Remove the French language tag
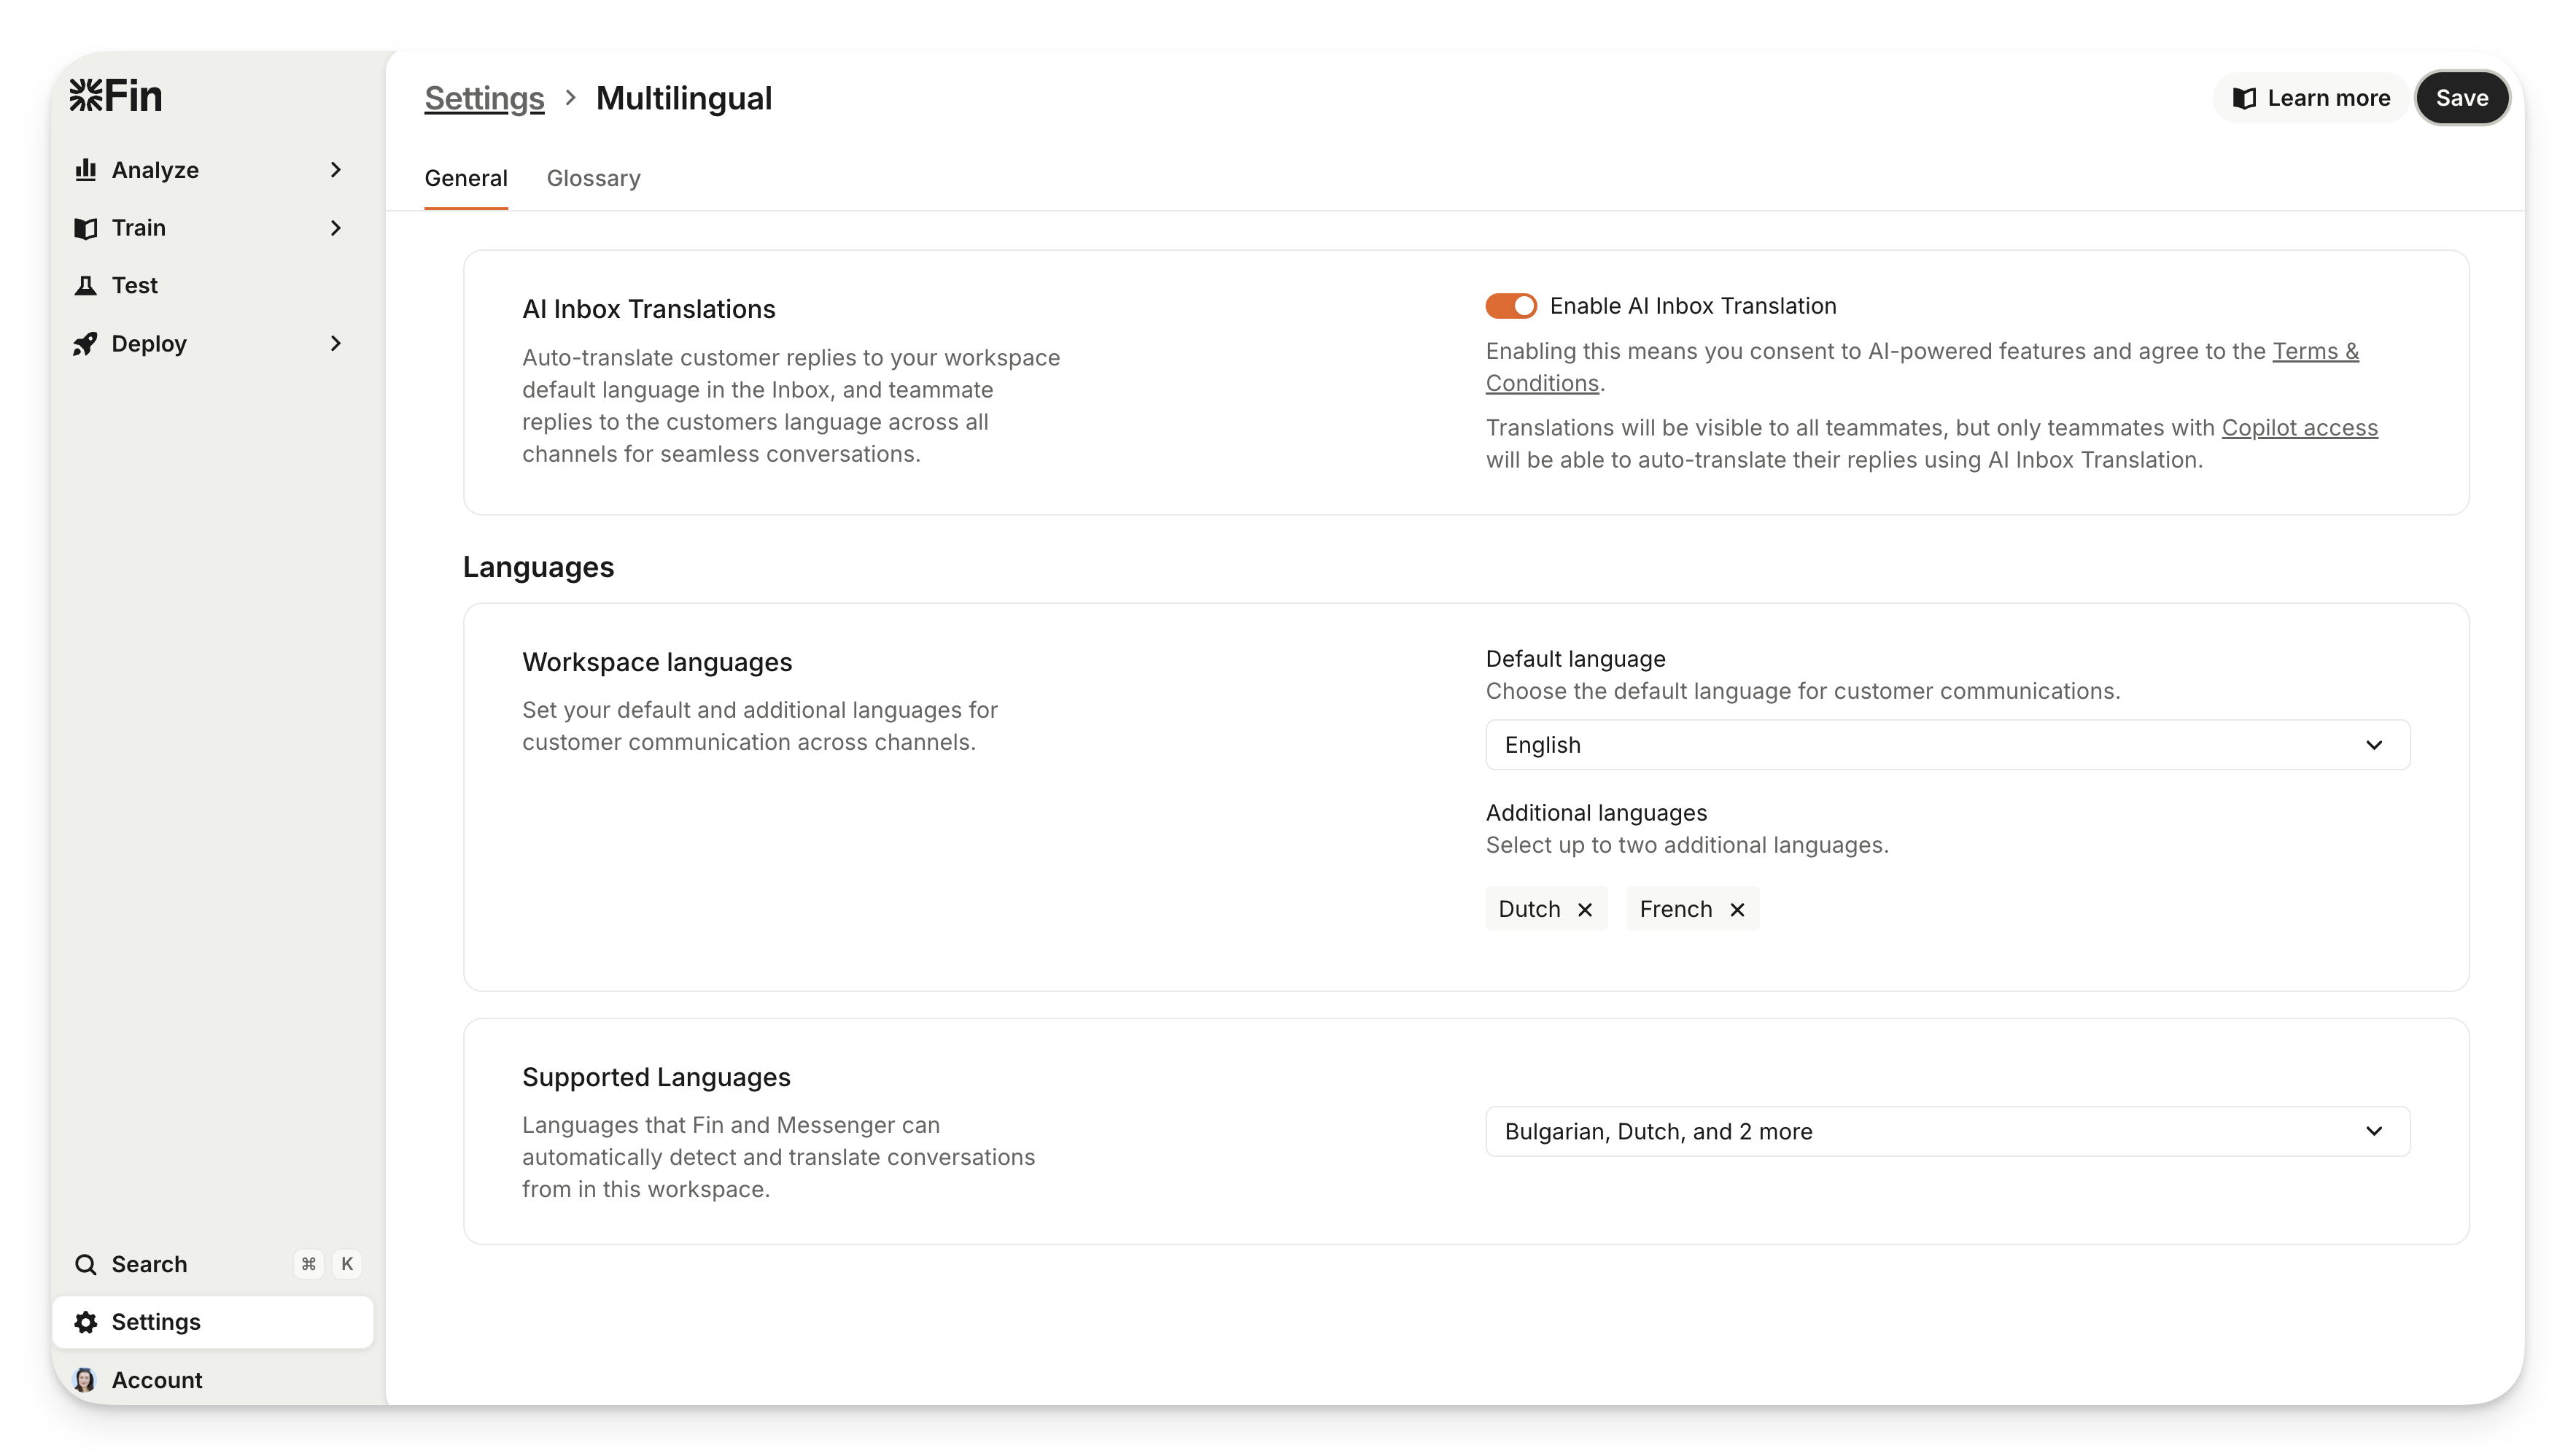 tap(1738, 910)
